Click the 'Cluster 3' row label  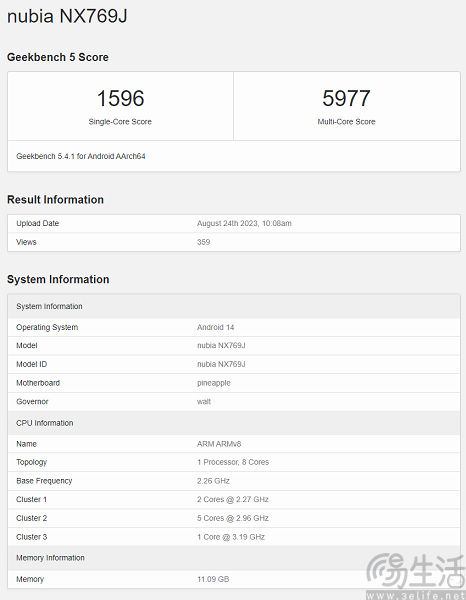point(31,537)
